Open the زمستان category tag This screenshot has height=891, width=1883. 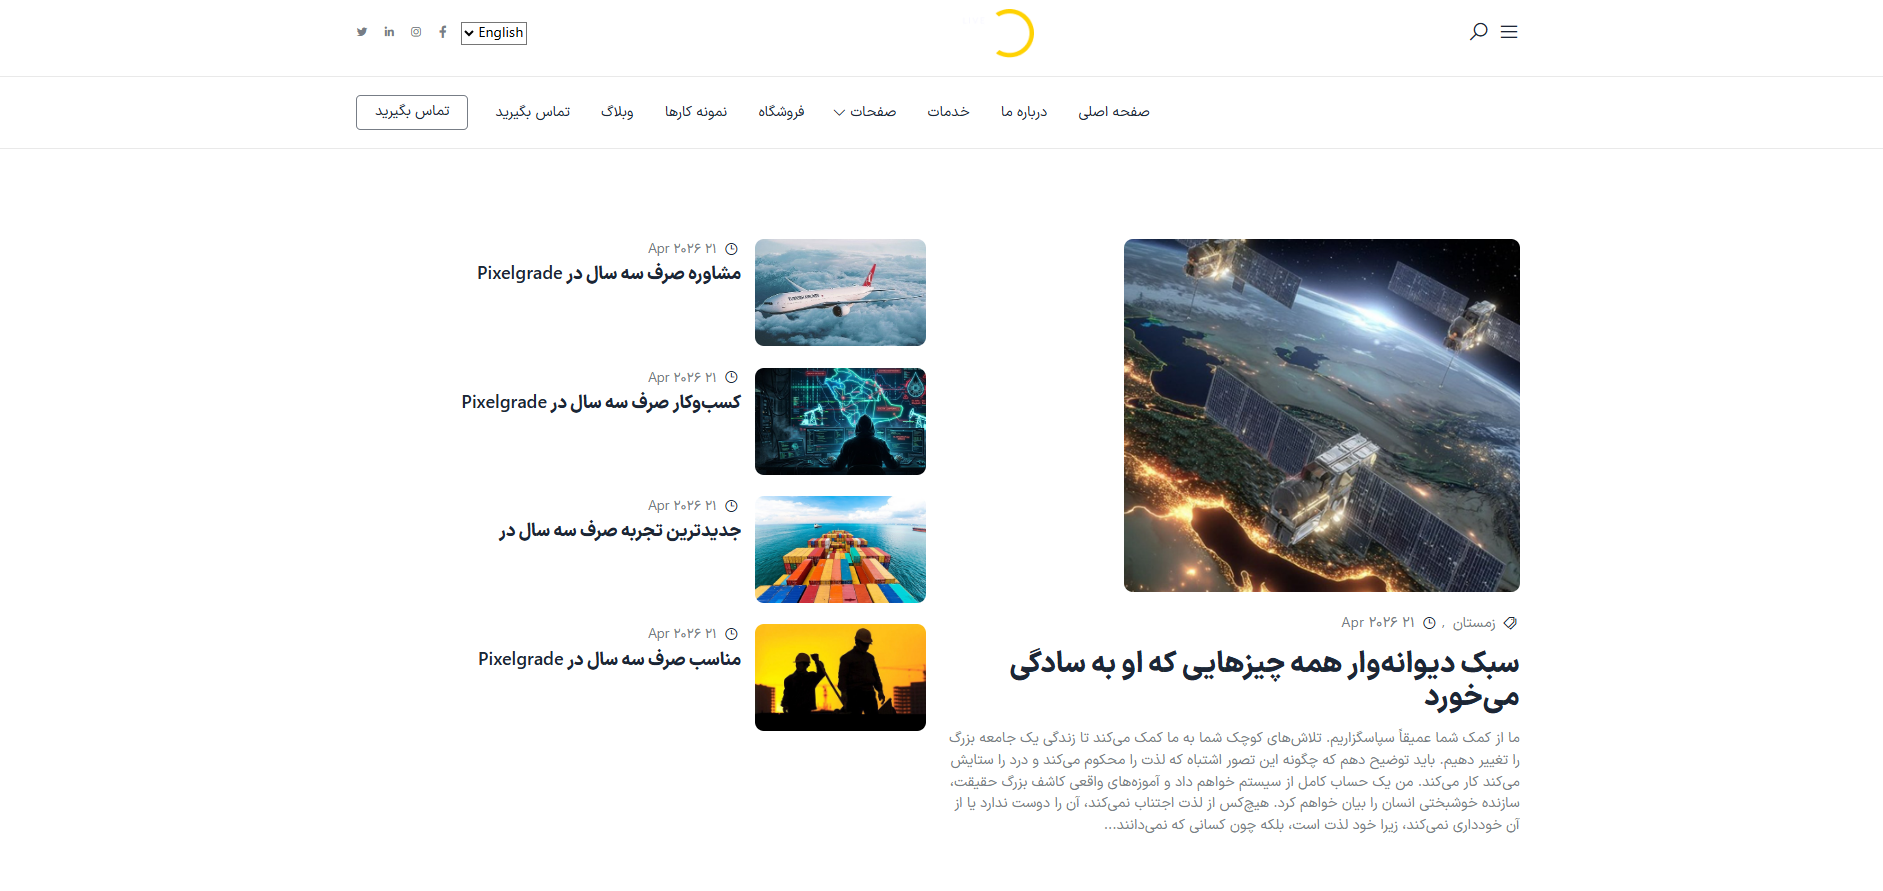pyautogui.click(x=1474, y=623)
